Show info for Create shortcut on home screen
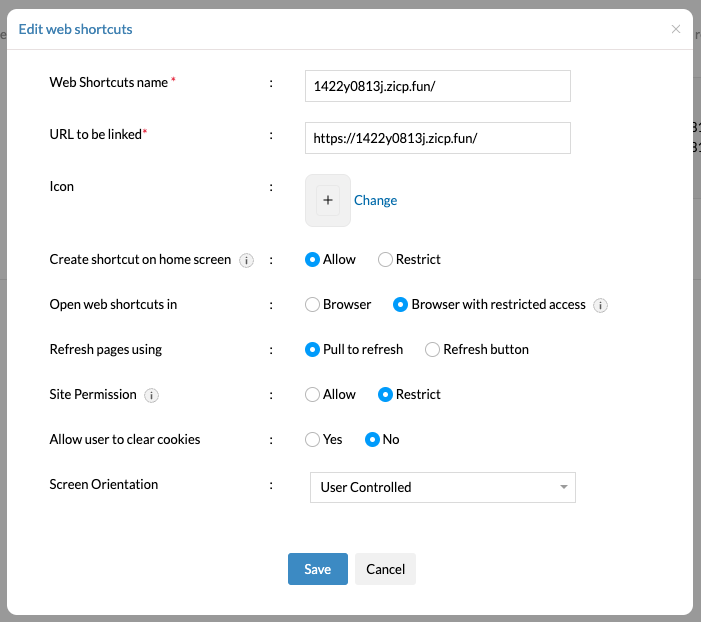The image size is (701, 622). click(246, 260)
